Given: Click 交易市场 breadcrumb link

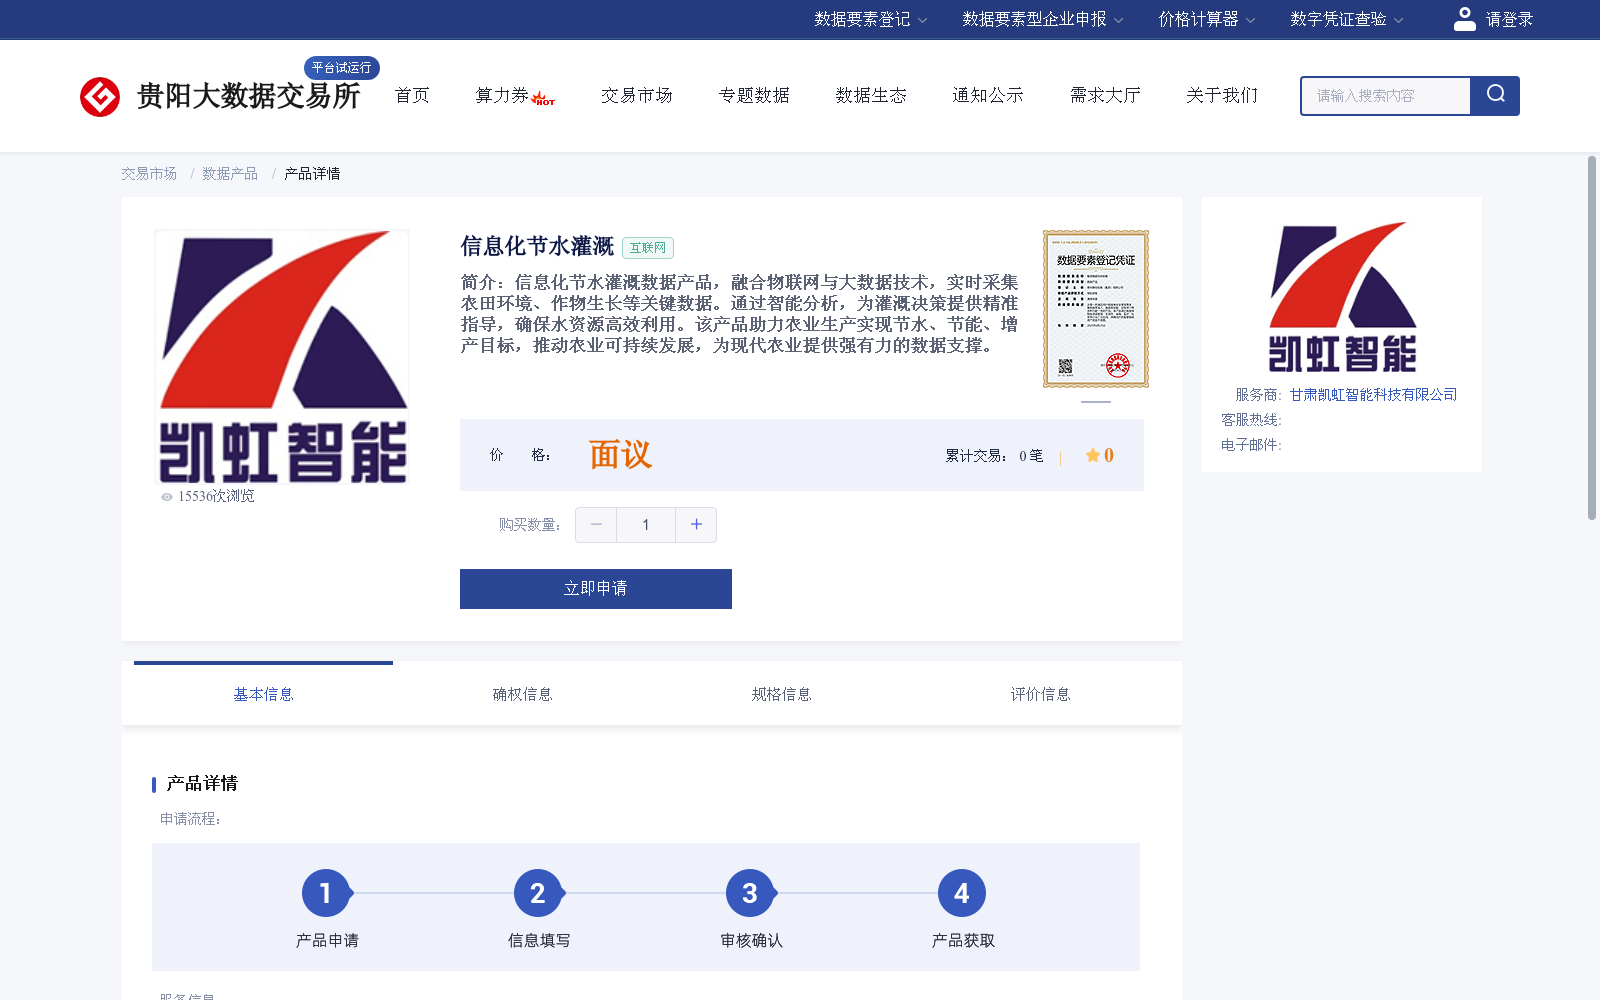Looking at the screenshot, I should point(149,174).
